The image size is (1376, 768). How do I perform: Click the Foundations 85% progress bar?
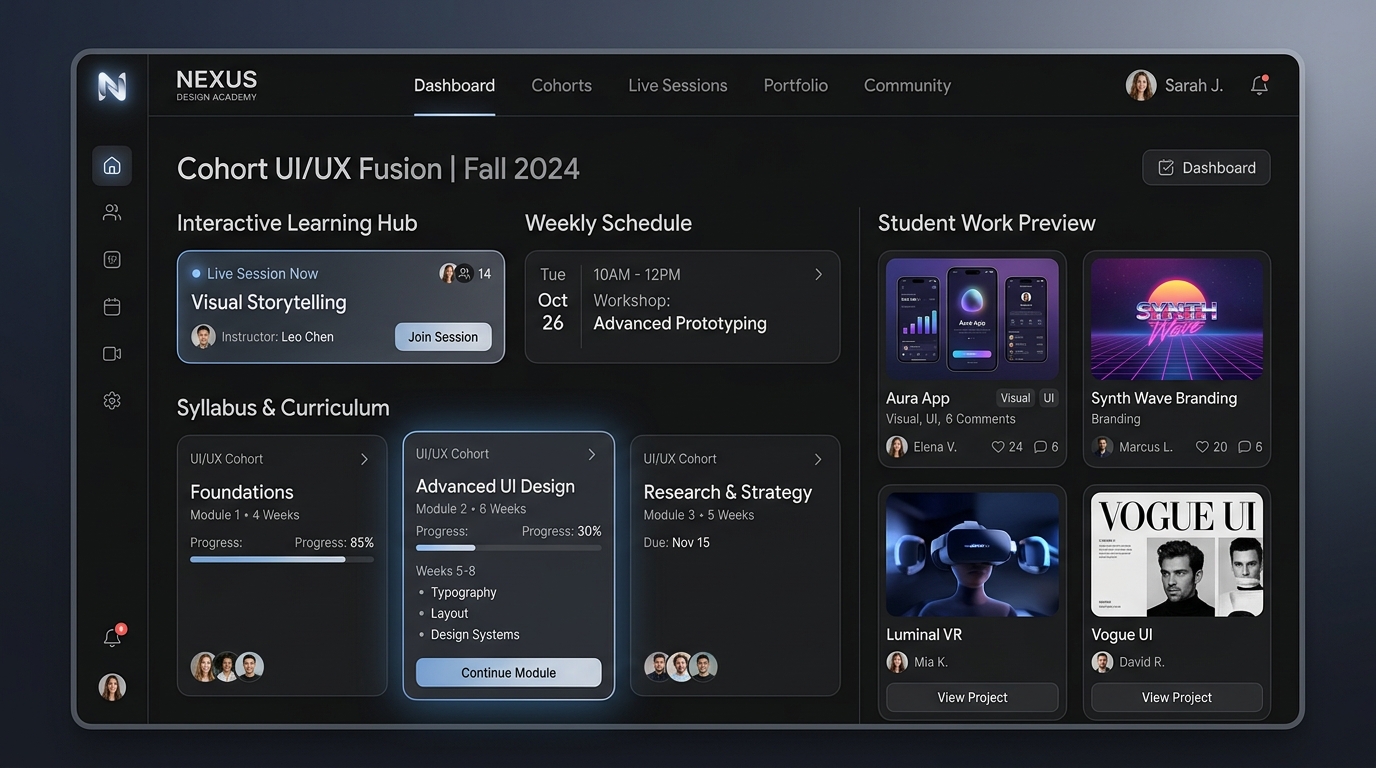282,560
